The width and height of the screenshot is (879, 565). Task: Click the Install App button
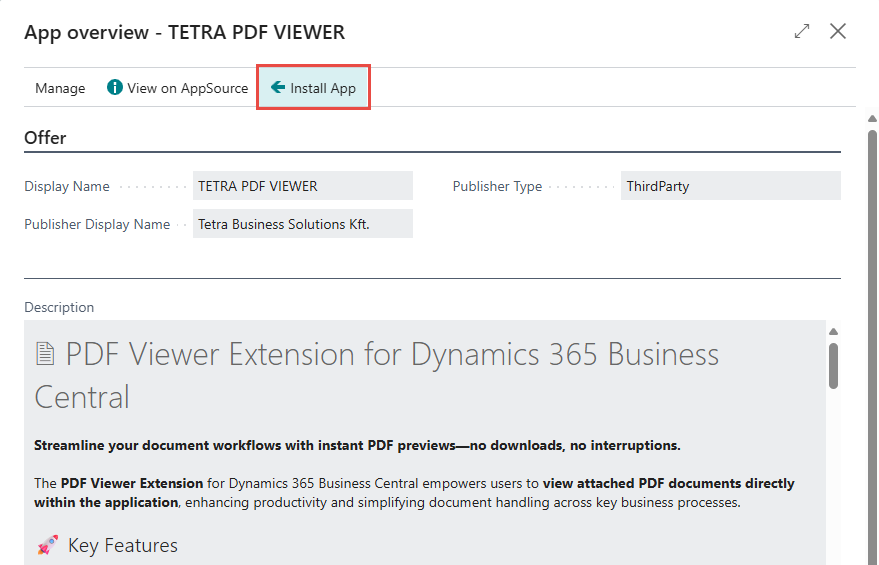[x=313, y=87]
